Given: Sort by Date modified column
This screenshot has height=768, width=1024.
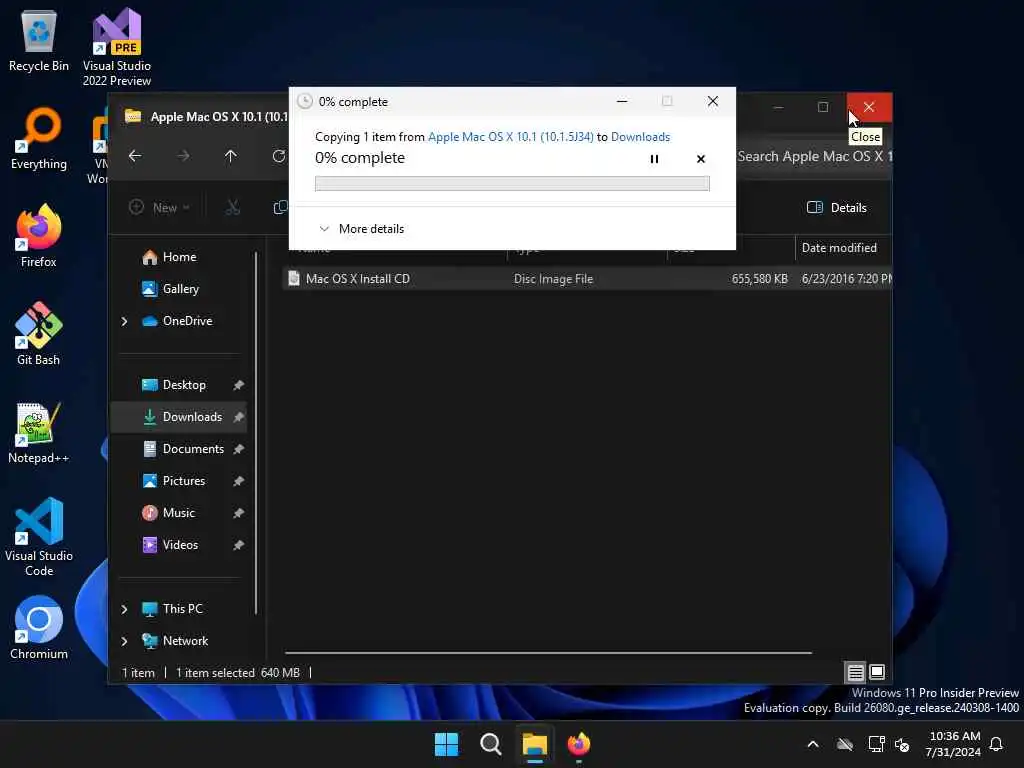Looking at the screenshot, I should tap(839, 248).
